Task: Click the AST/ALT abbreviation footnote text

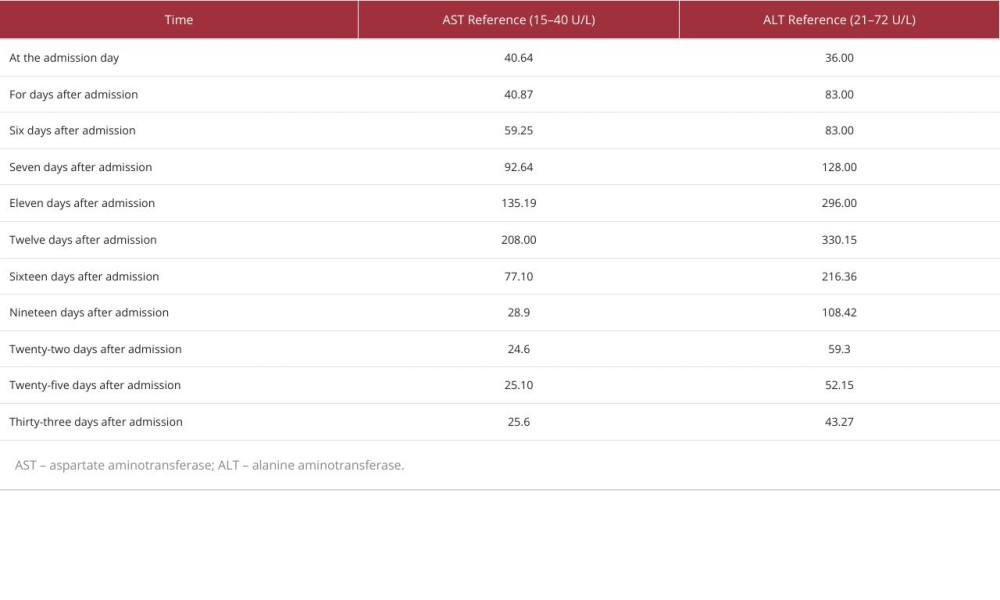Action: tap(210, 465)
